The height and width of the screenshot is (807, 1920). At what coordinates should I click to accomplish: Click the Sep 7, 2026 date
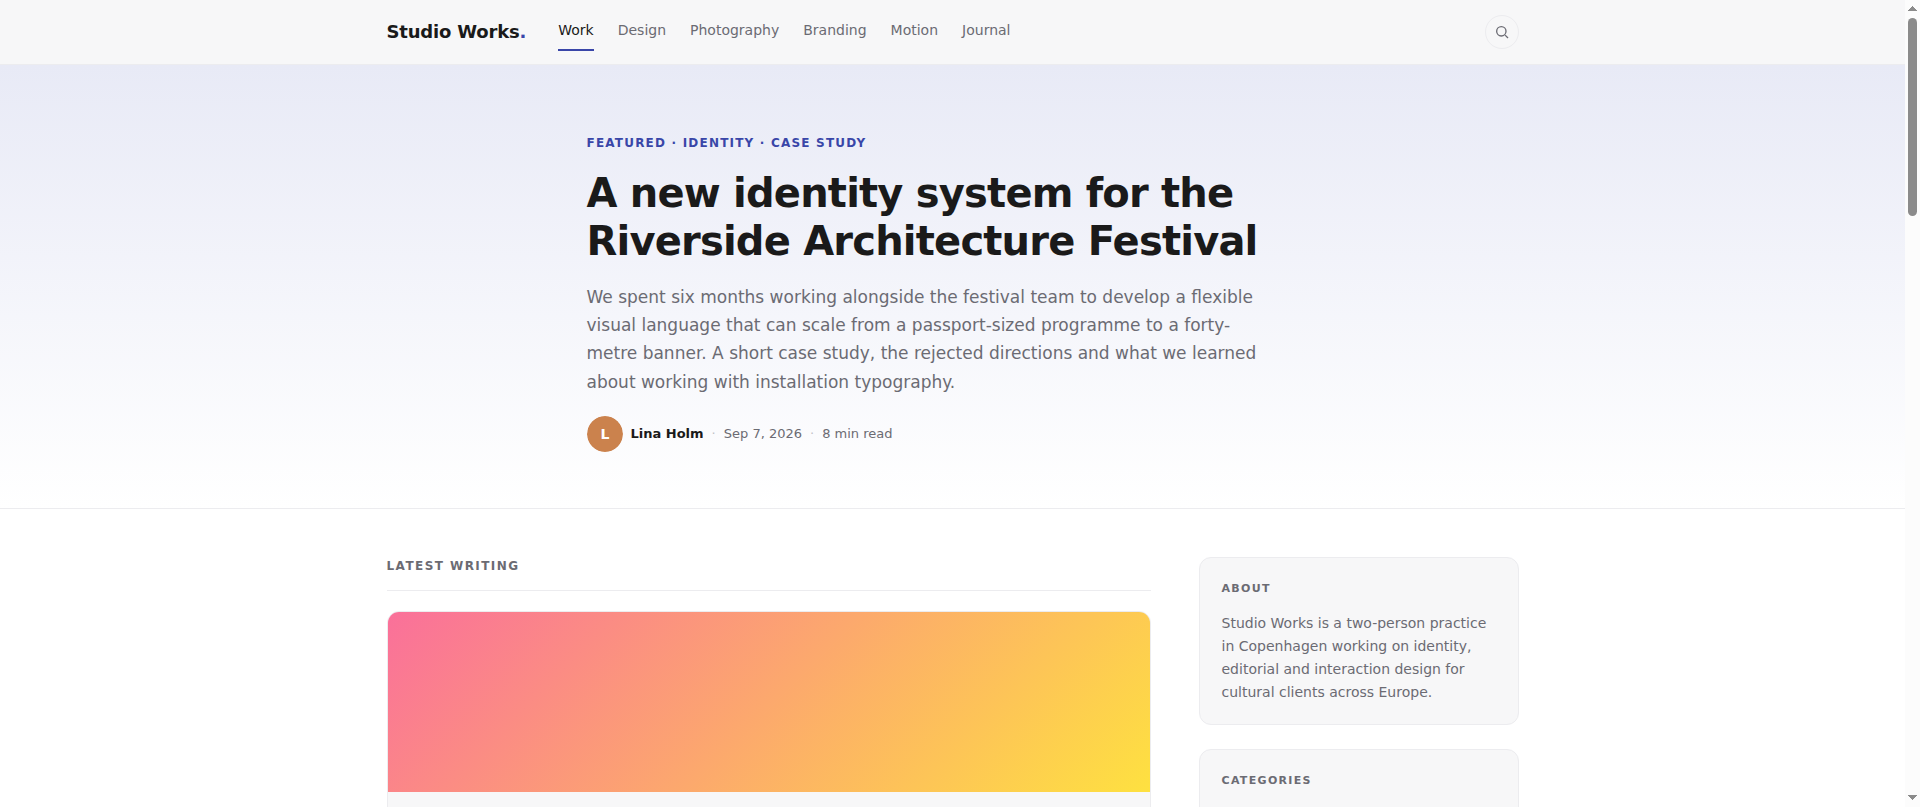[x=763, y=434]
